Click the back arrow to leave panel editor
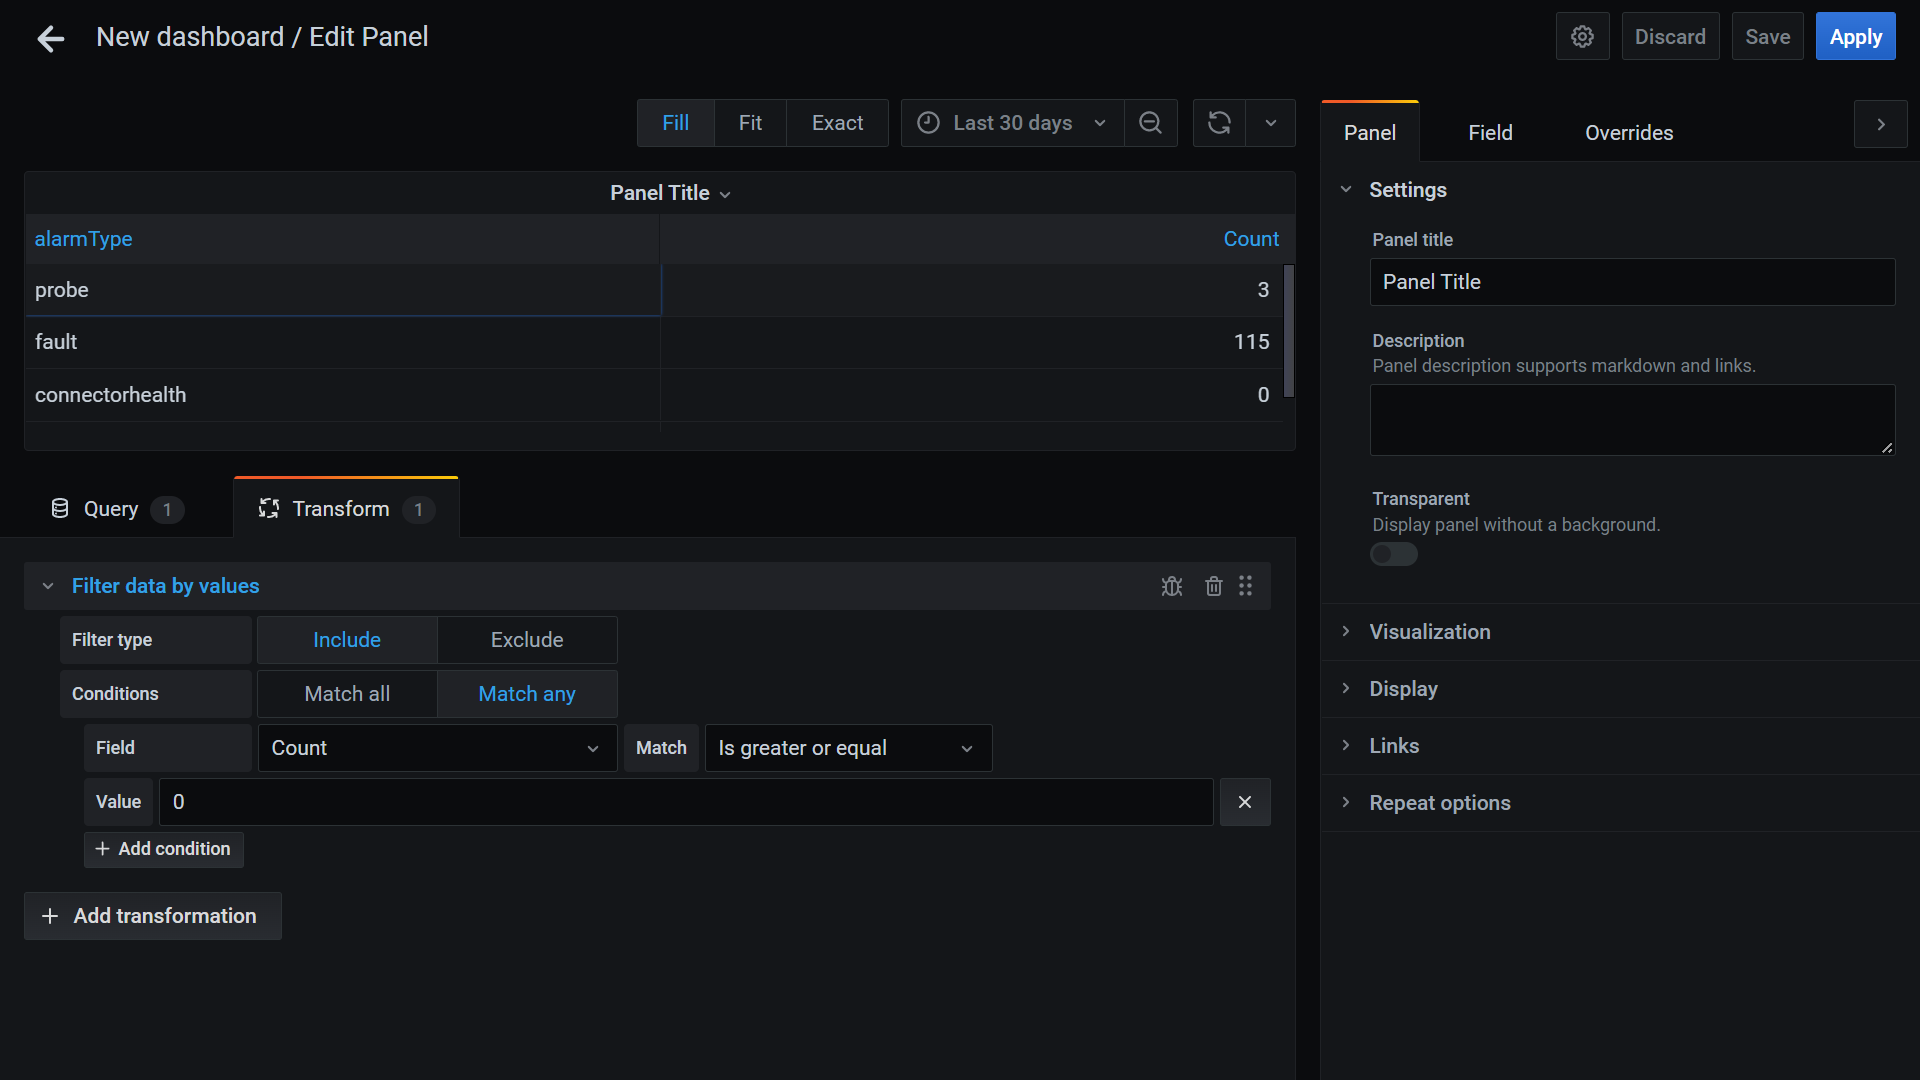Viewport: 1920px width, 1080px height. pyautogui.click(x=50, y=37)
